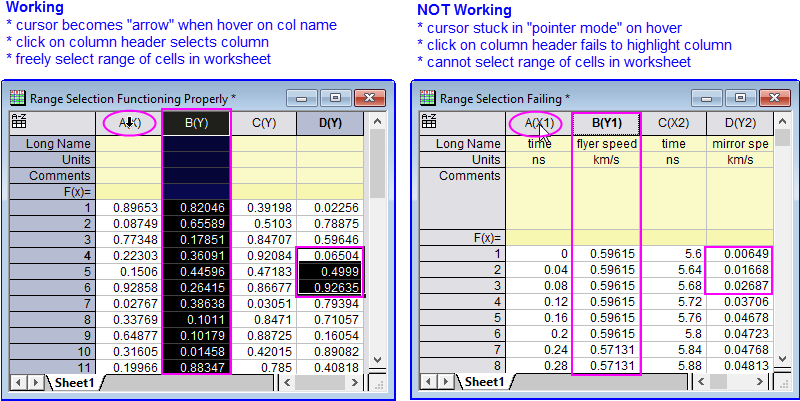The image size is (800, 401).
Task: Click the A-Z select-all corner icon in the left worksheet
Action: tap(19, 121)
